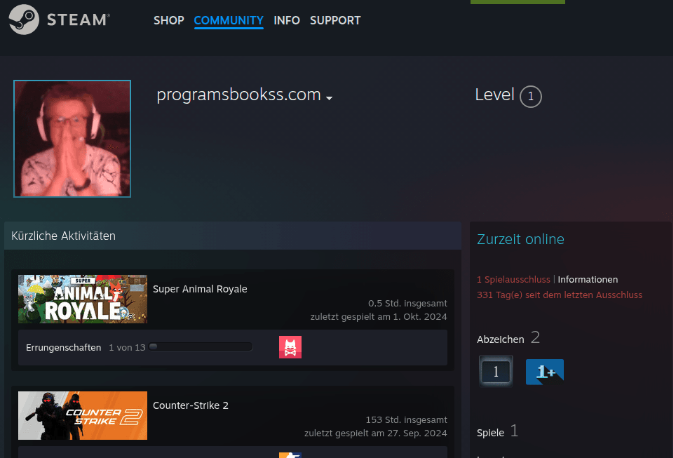Viewport: 673px width, 458px height.
Task: Open the pink Super Animal Royale achievement icon
Action: click(x=290, y=347)
